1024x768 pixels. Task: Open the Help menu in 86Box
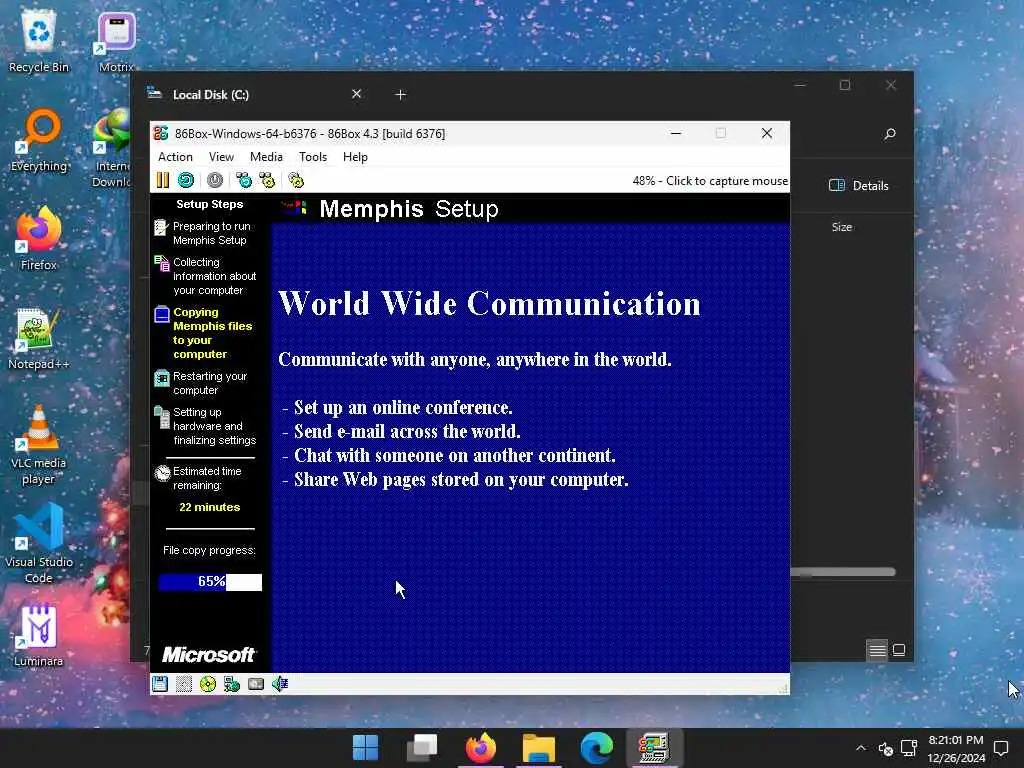[x=355, y=157]
